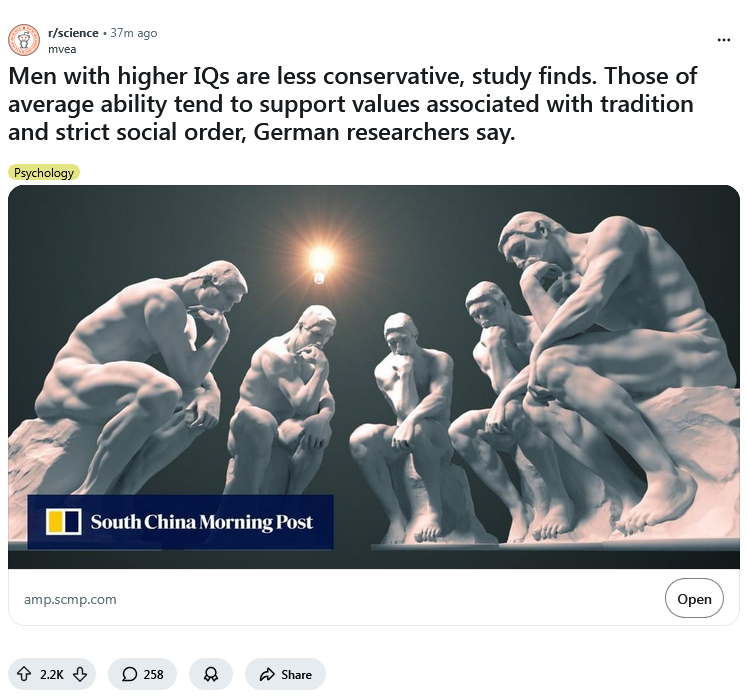Viewport: 748px width, 698px height.
Task: Check the 2.2K vote score
Action: pyautogui.click(x=52, y=675)
